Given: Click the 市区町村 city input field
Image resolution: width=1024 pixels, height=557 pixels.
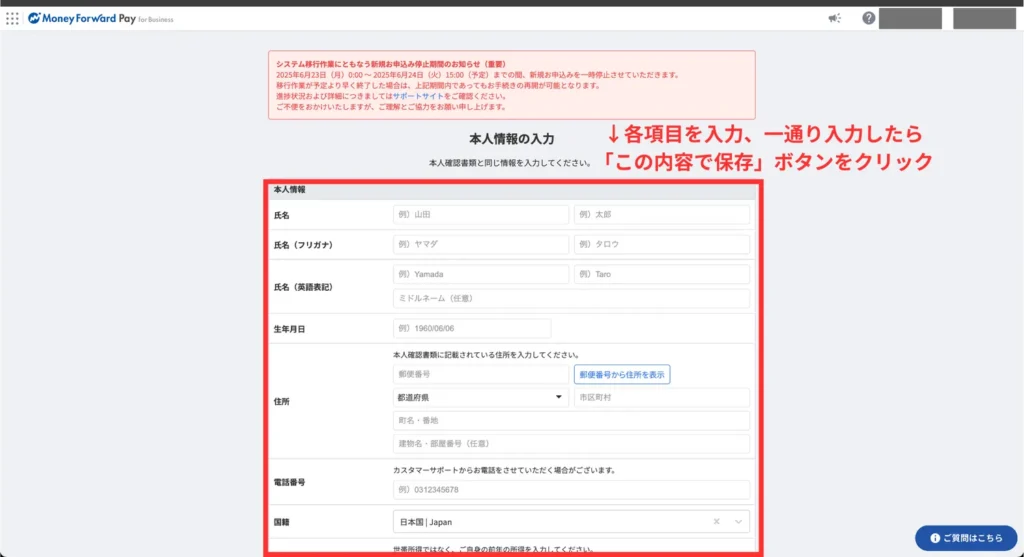Looking at the screenshot, I should 661,398.
